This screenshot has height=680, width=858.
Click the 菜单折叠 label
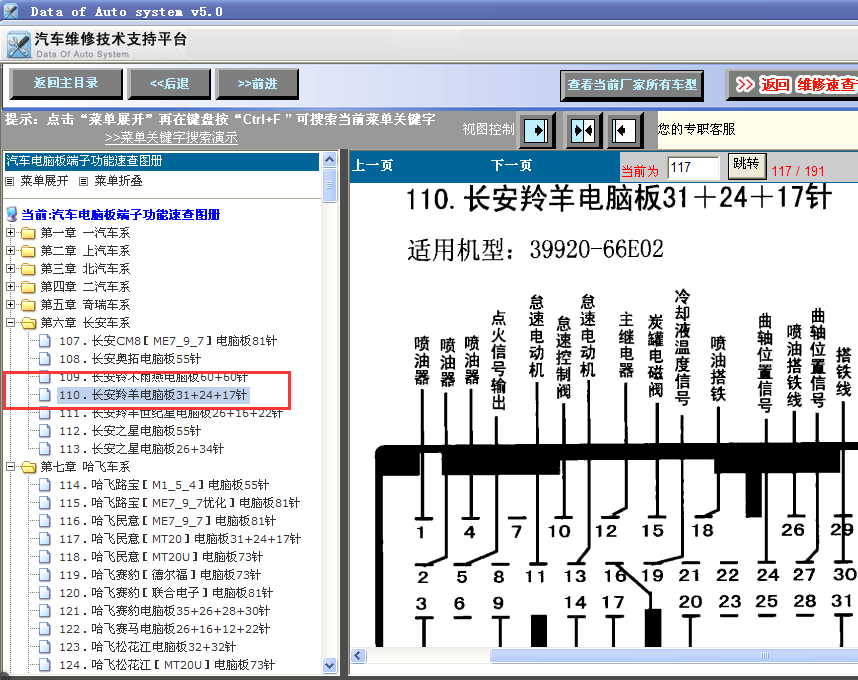pyautogui.click(x=118, y=181)
